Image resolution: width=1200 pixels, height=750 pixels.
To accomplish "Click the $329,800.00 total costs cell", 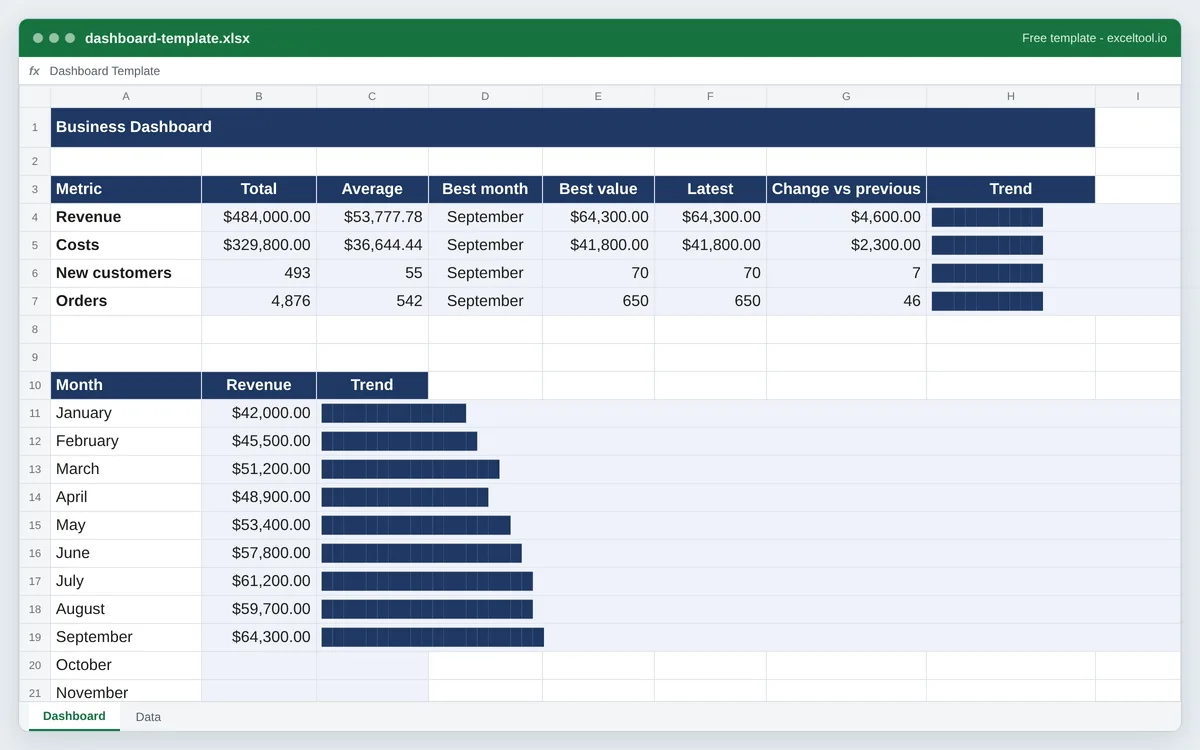I will click(x=259, y=245).
